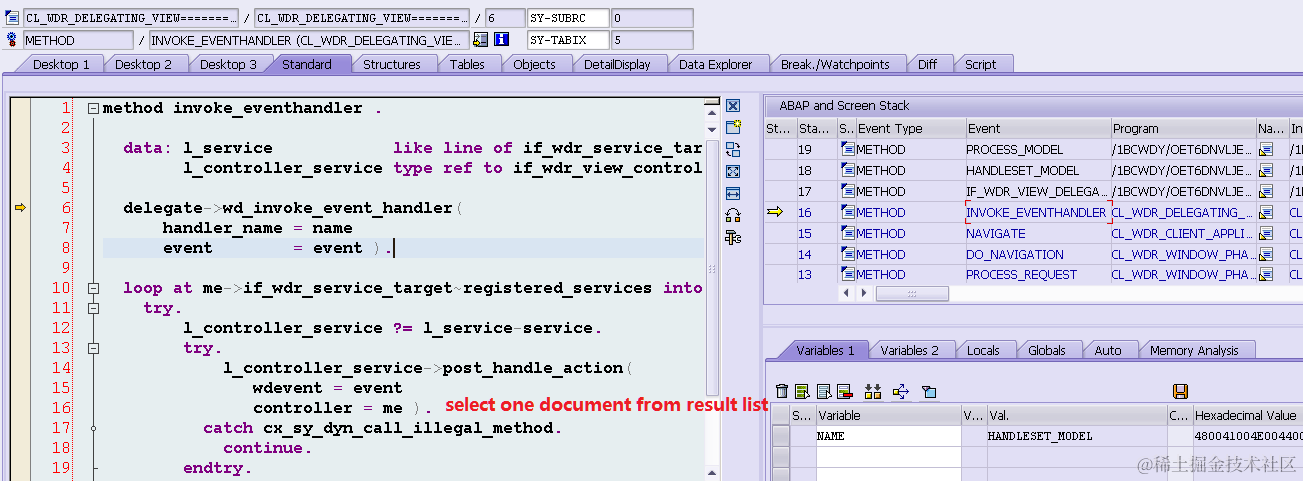This screenshot has width=1303, height=481.
Task: Click the navigate-to-source icon next to INVOKE_EVENTHANDLER field
Action: point(481,40)
